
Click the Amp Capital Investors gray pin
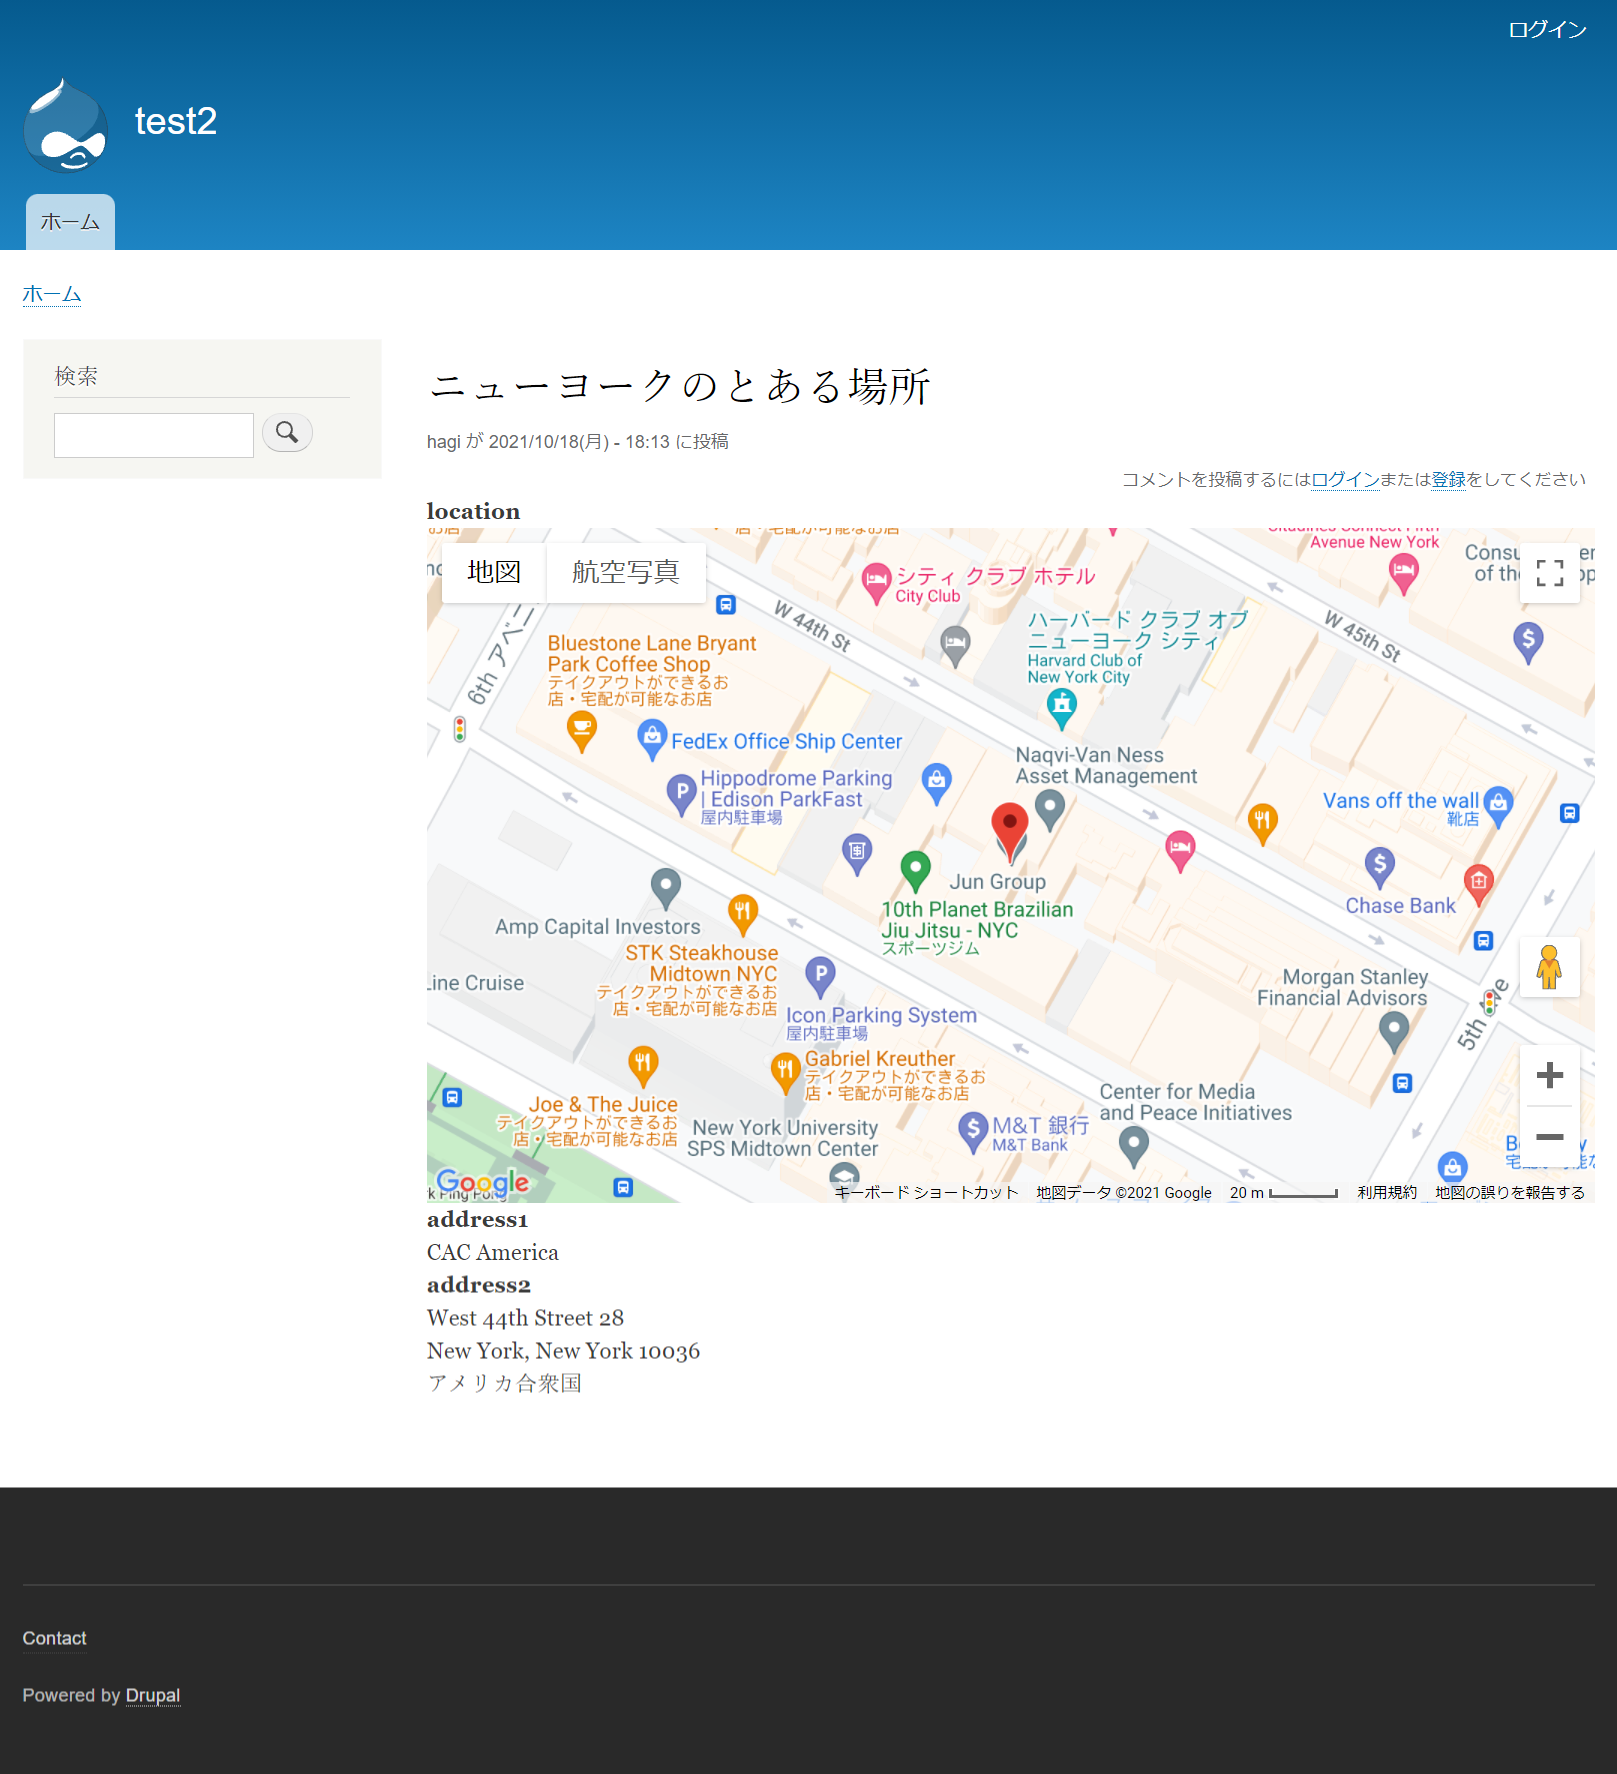pyautogui.click(x=665, y=888)
